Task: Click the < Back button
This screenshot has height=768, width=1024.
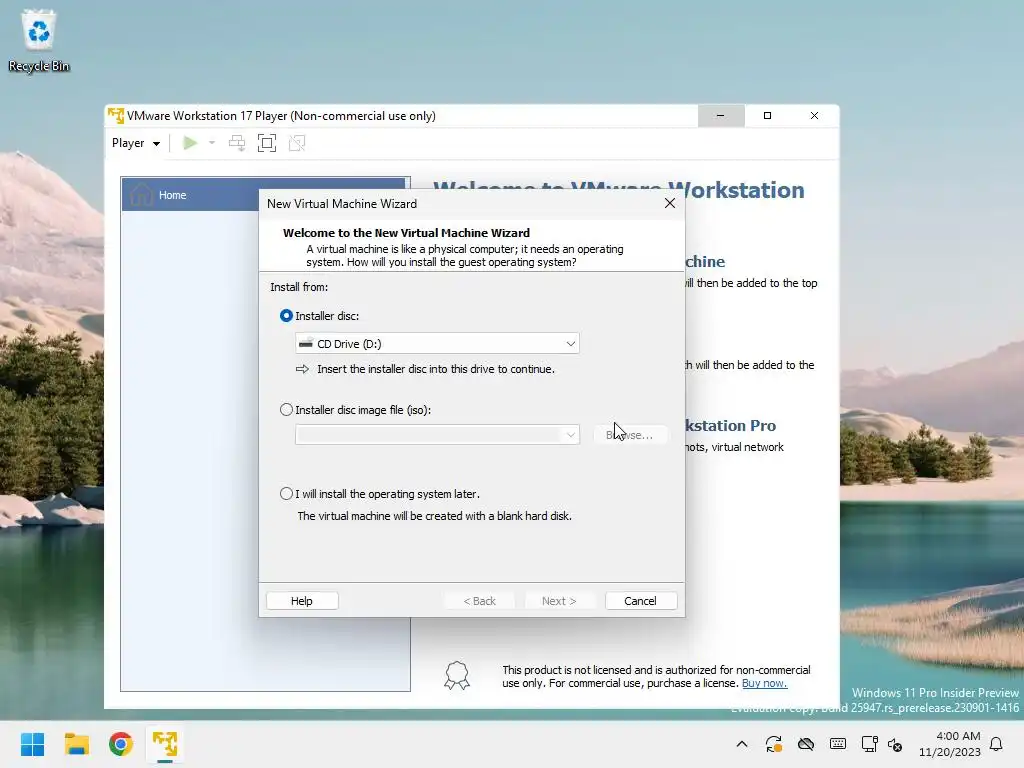Action: click(479, 601)
